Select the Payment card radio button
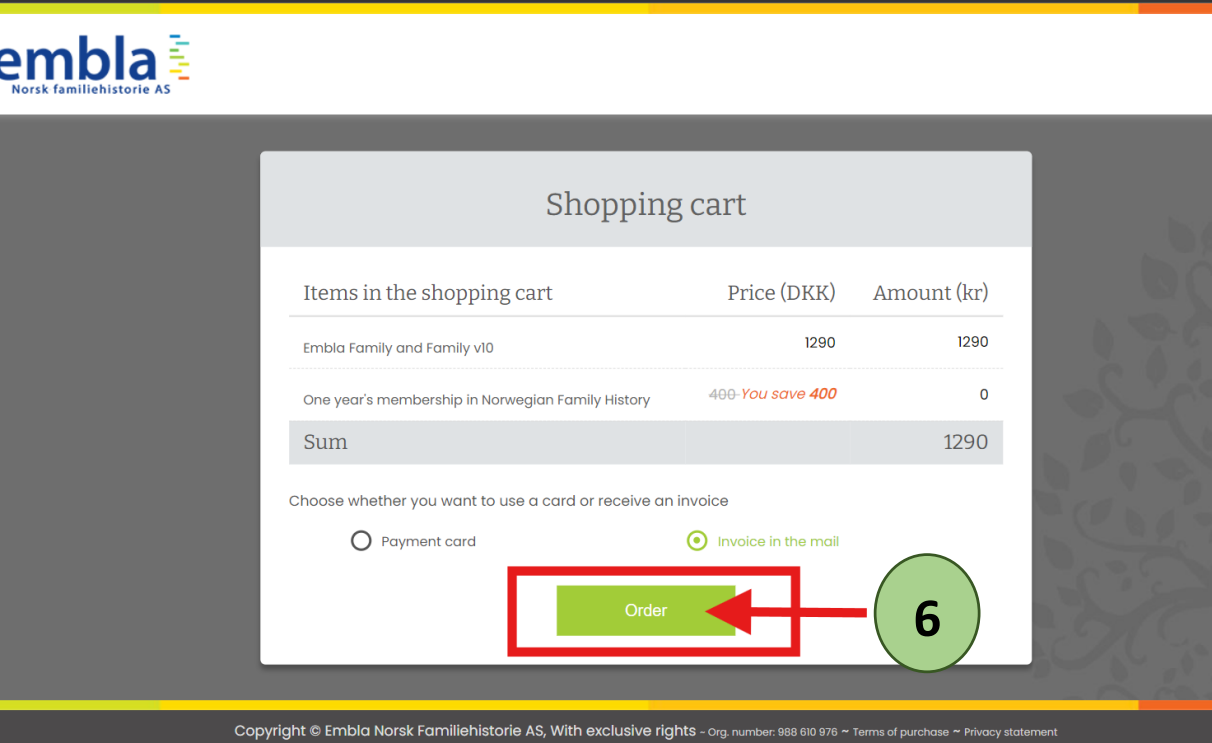 point(361,541)
